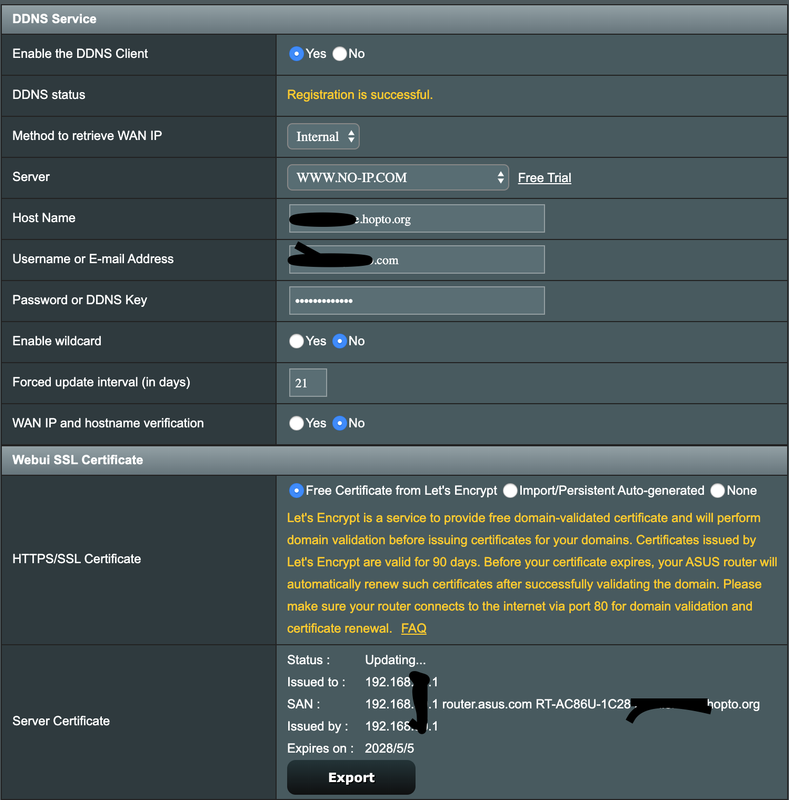Click the Username or E-mail Address field
Image resolution: width=789 pixels, height=800 pixels.
click(x=416, y=260)
